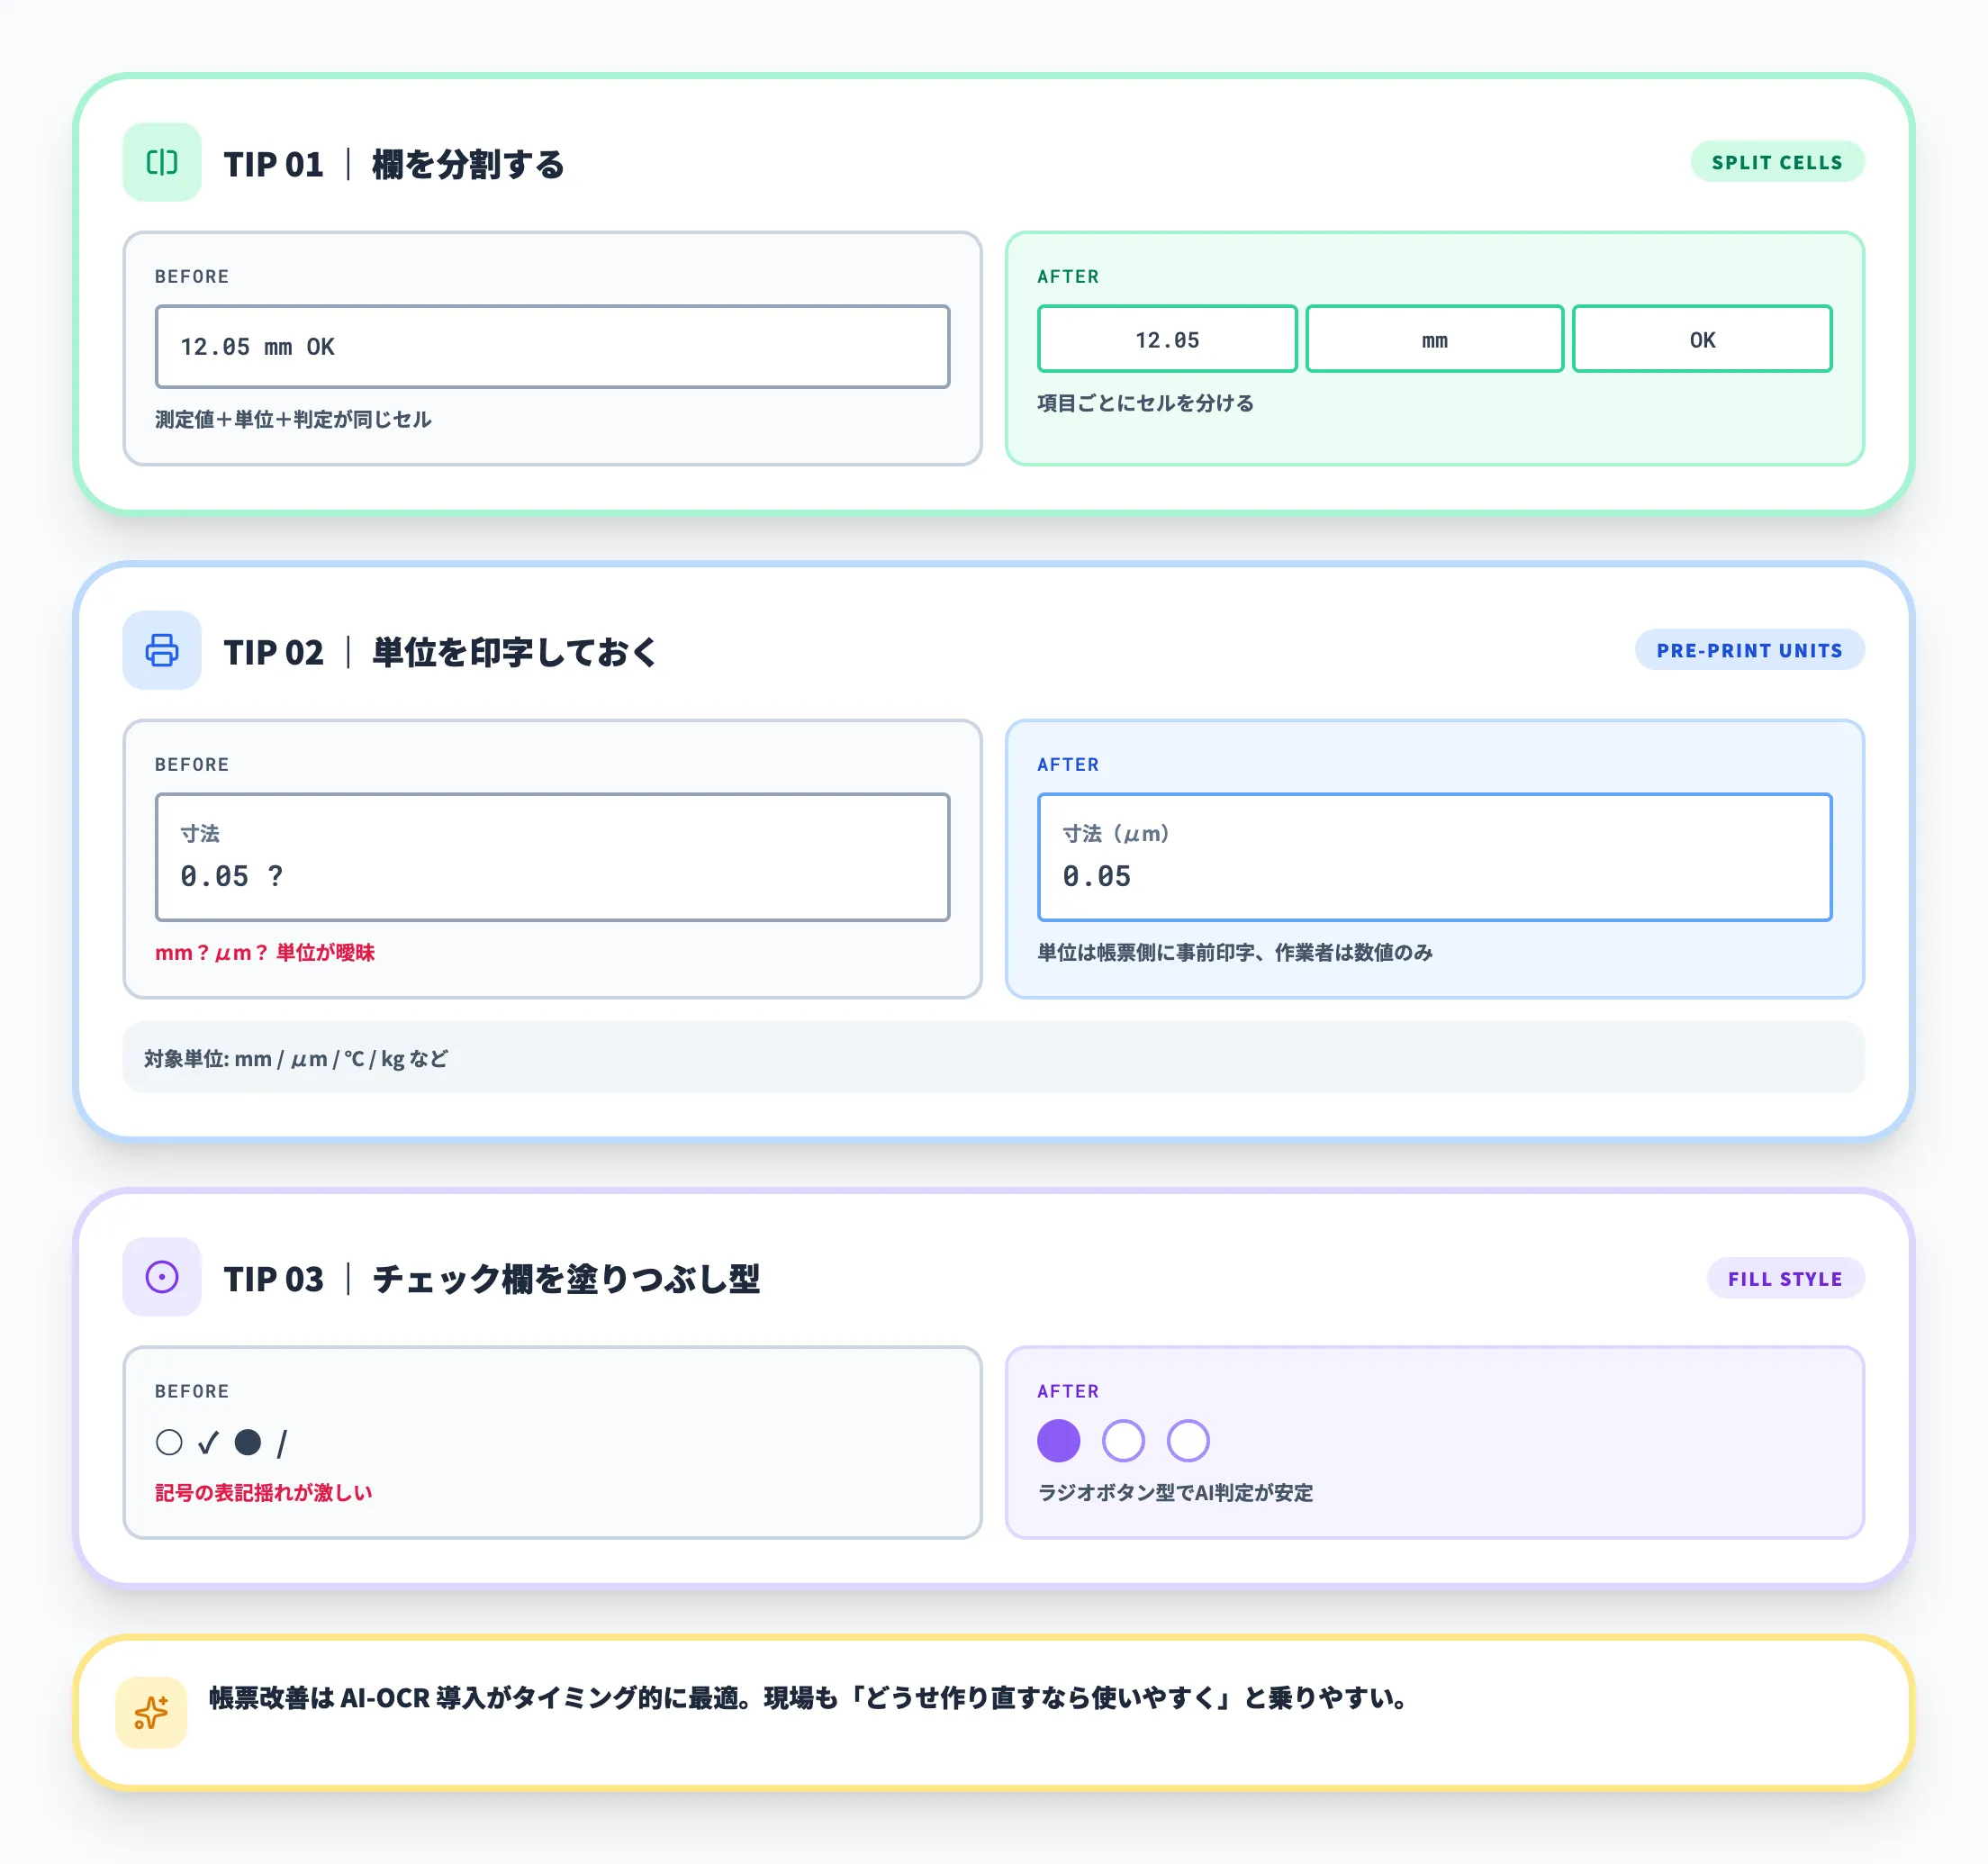Select the middle empty purple radio button
The height and width of the screenshot is (1864, 1988).
pos(1122,1440)
